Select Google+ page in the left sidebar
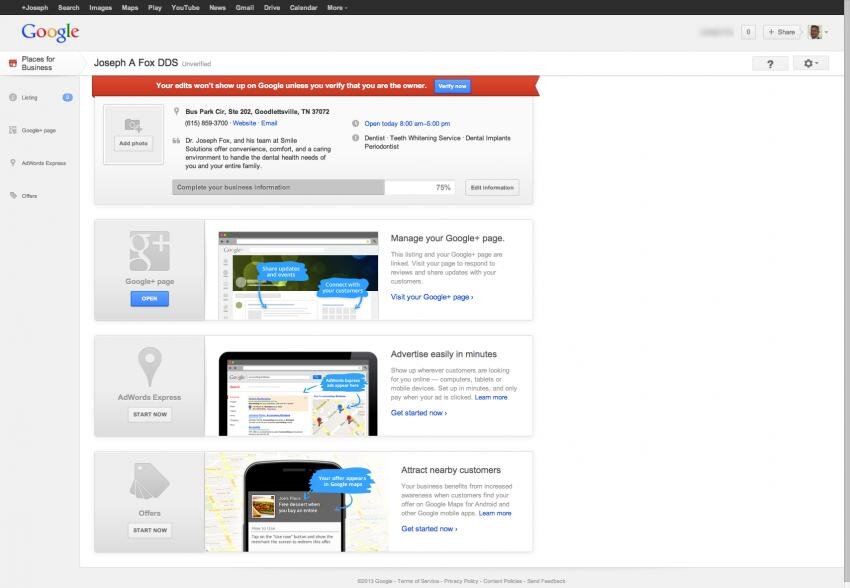Screen dimensions: 850x588 point(40,130)
